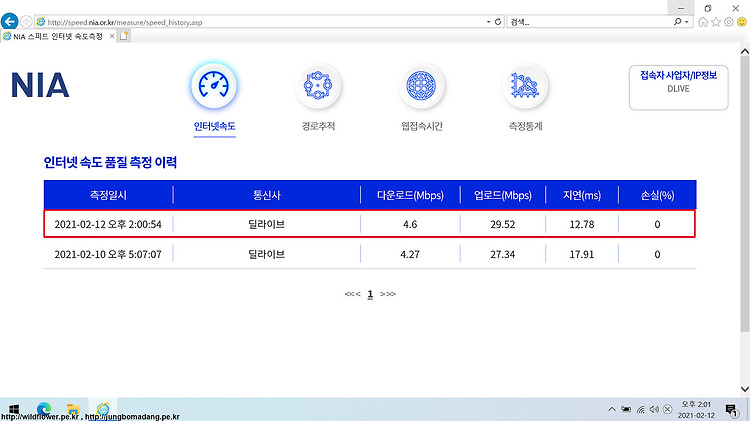Viewport: 750px width, 421px height.
Task: Click date 2021-02-10 오후 5:07:07
Action: click(108, 255)
